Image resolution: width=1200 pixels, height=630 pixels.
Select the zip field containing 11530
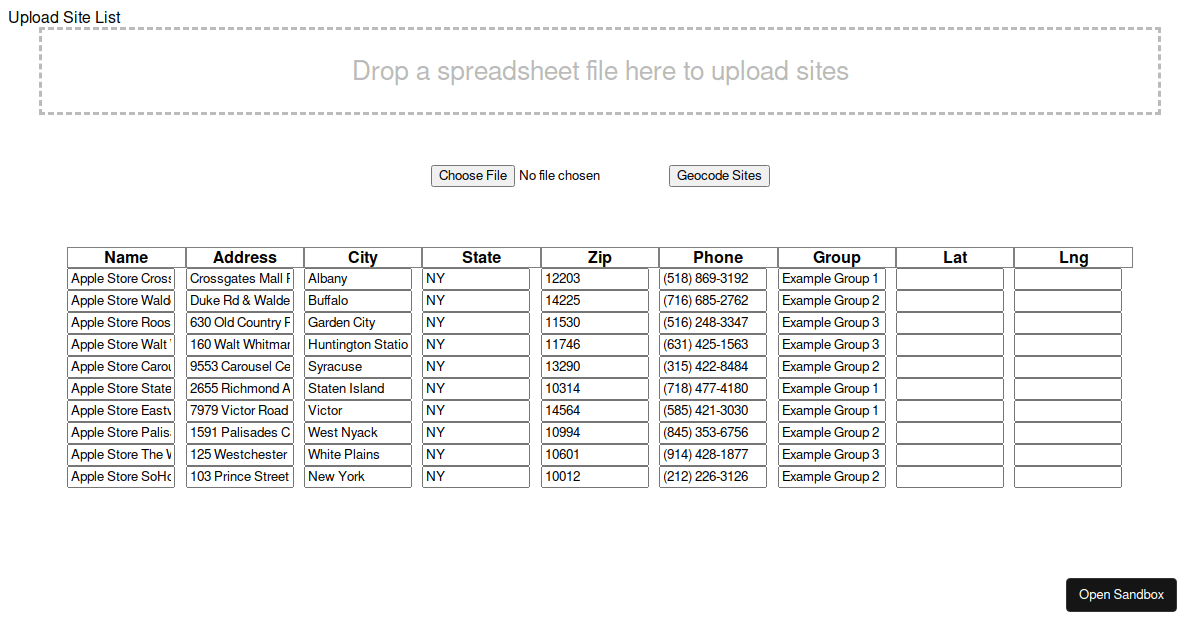(595, 323)
